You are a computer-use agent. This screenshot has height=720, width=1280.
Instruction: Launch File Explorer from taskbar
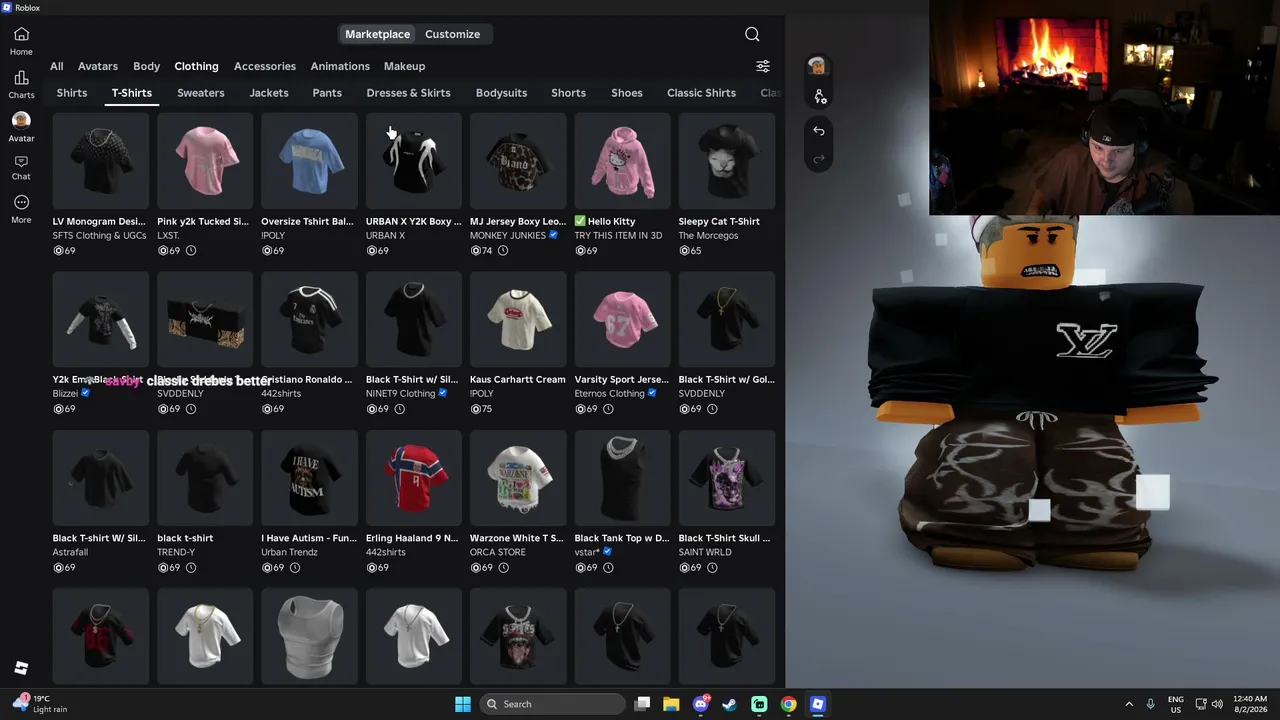(671, 704)
